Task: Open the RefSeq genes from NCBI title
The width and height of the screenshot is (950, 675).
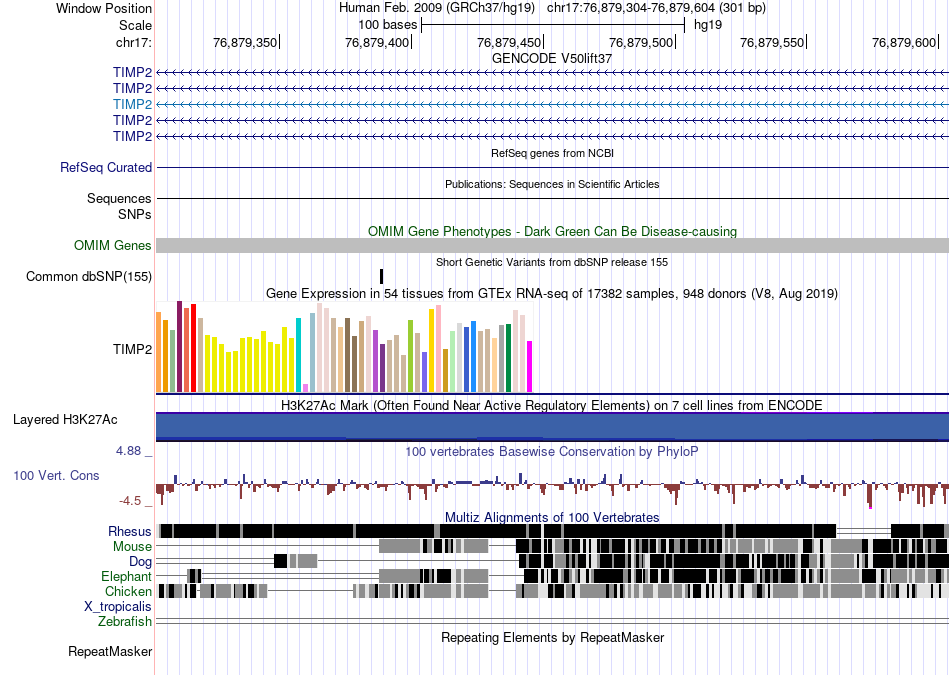Action: 552,153
